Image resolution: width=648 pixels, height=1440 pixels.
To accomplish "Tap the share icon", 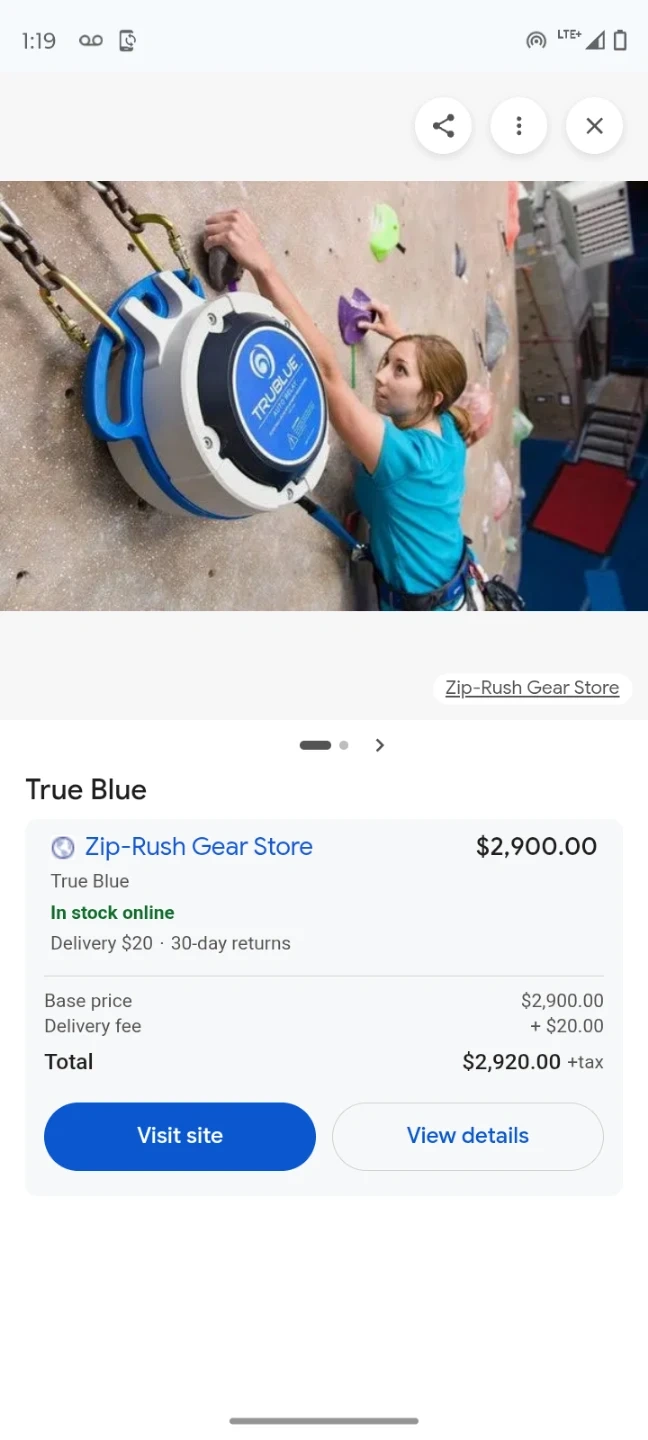I will point(443,126).
